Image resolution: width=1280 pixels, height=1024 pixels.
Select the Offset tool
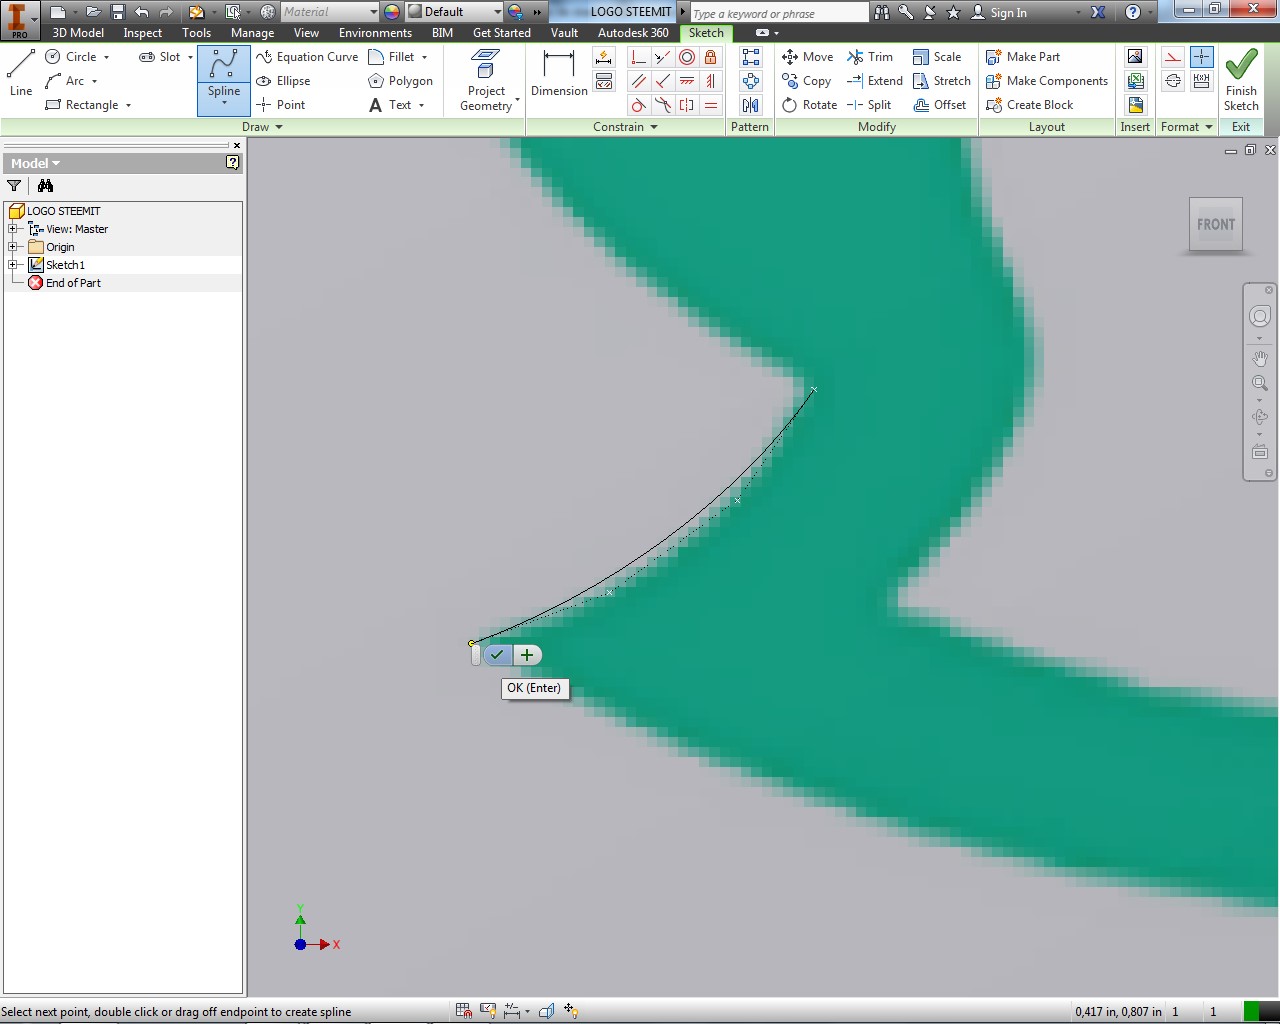pos(940,105)
